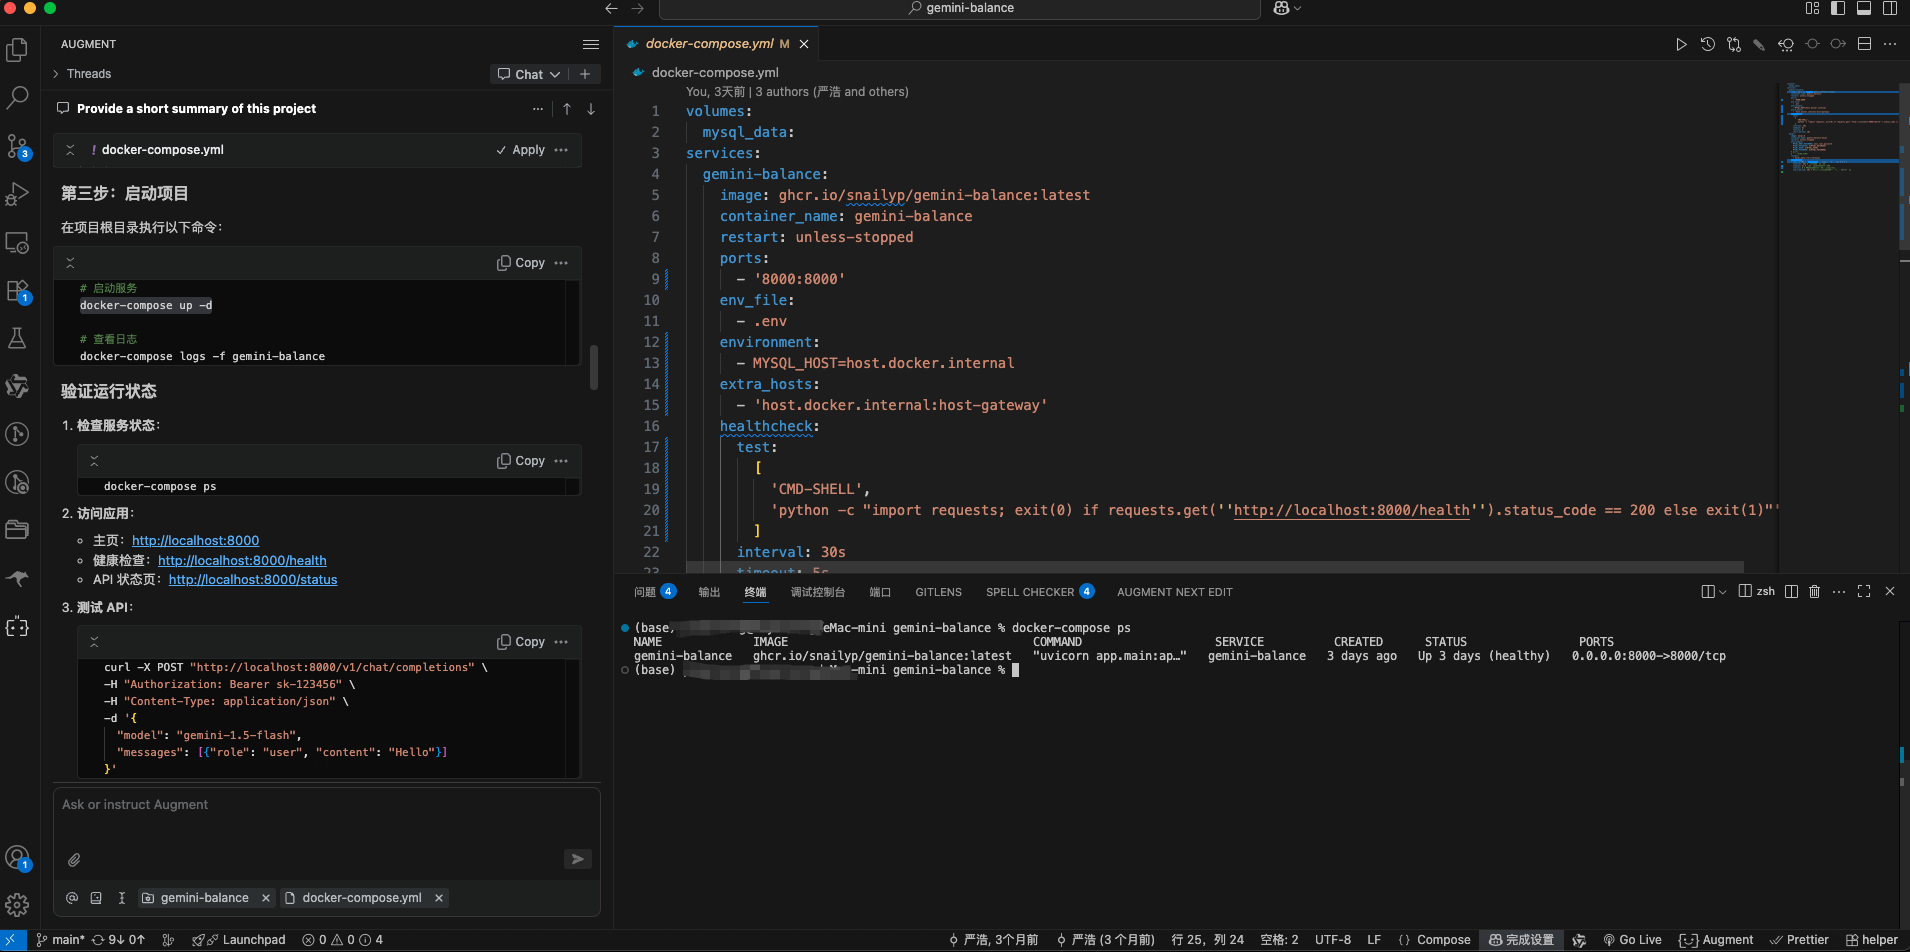Open Extensions view in activity bar
Viewport: 1910px width, 952px height.
[x=17, y=290]
